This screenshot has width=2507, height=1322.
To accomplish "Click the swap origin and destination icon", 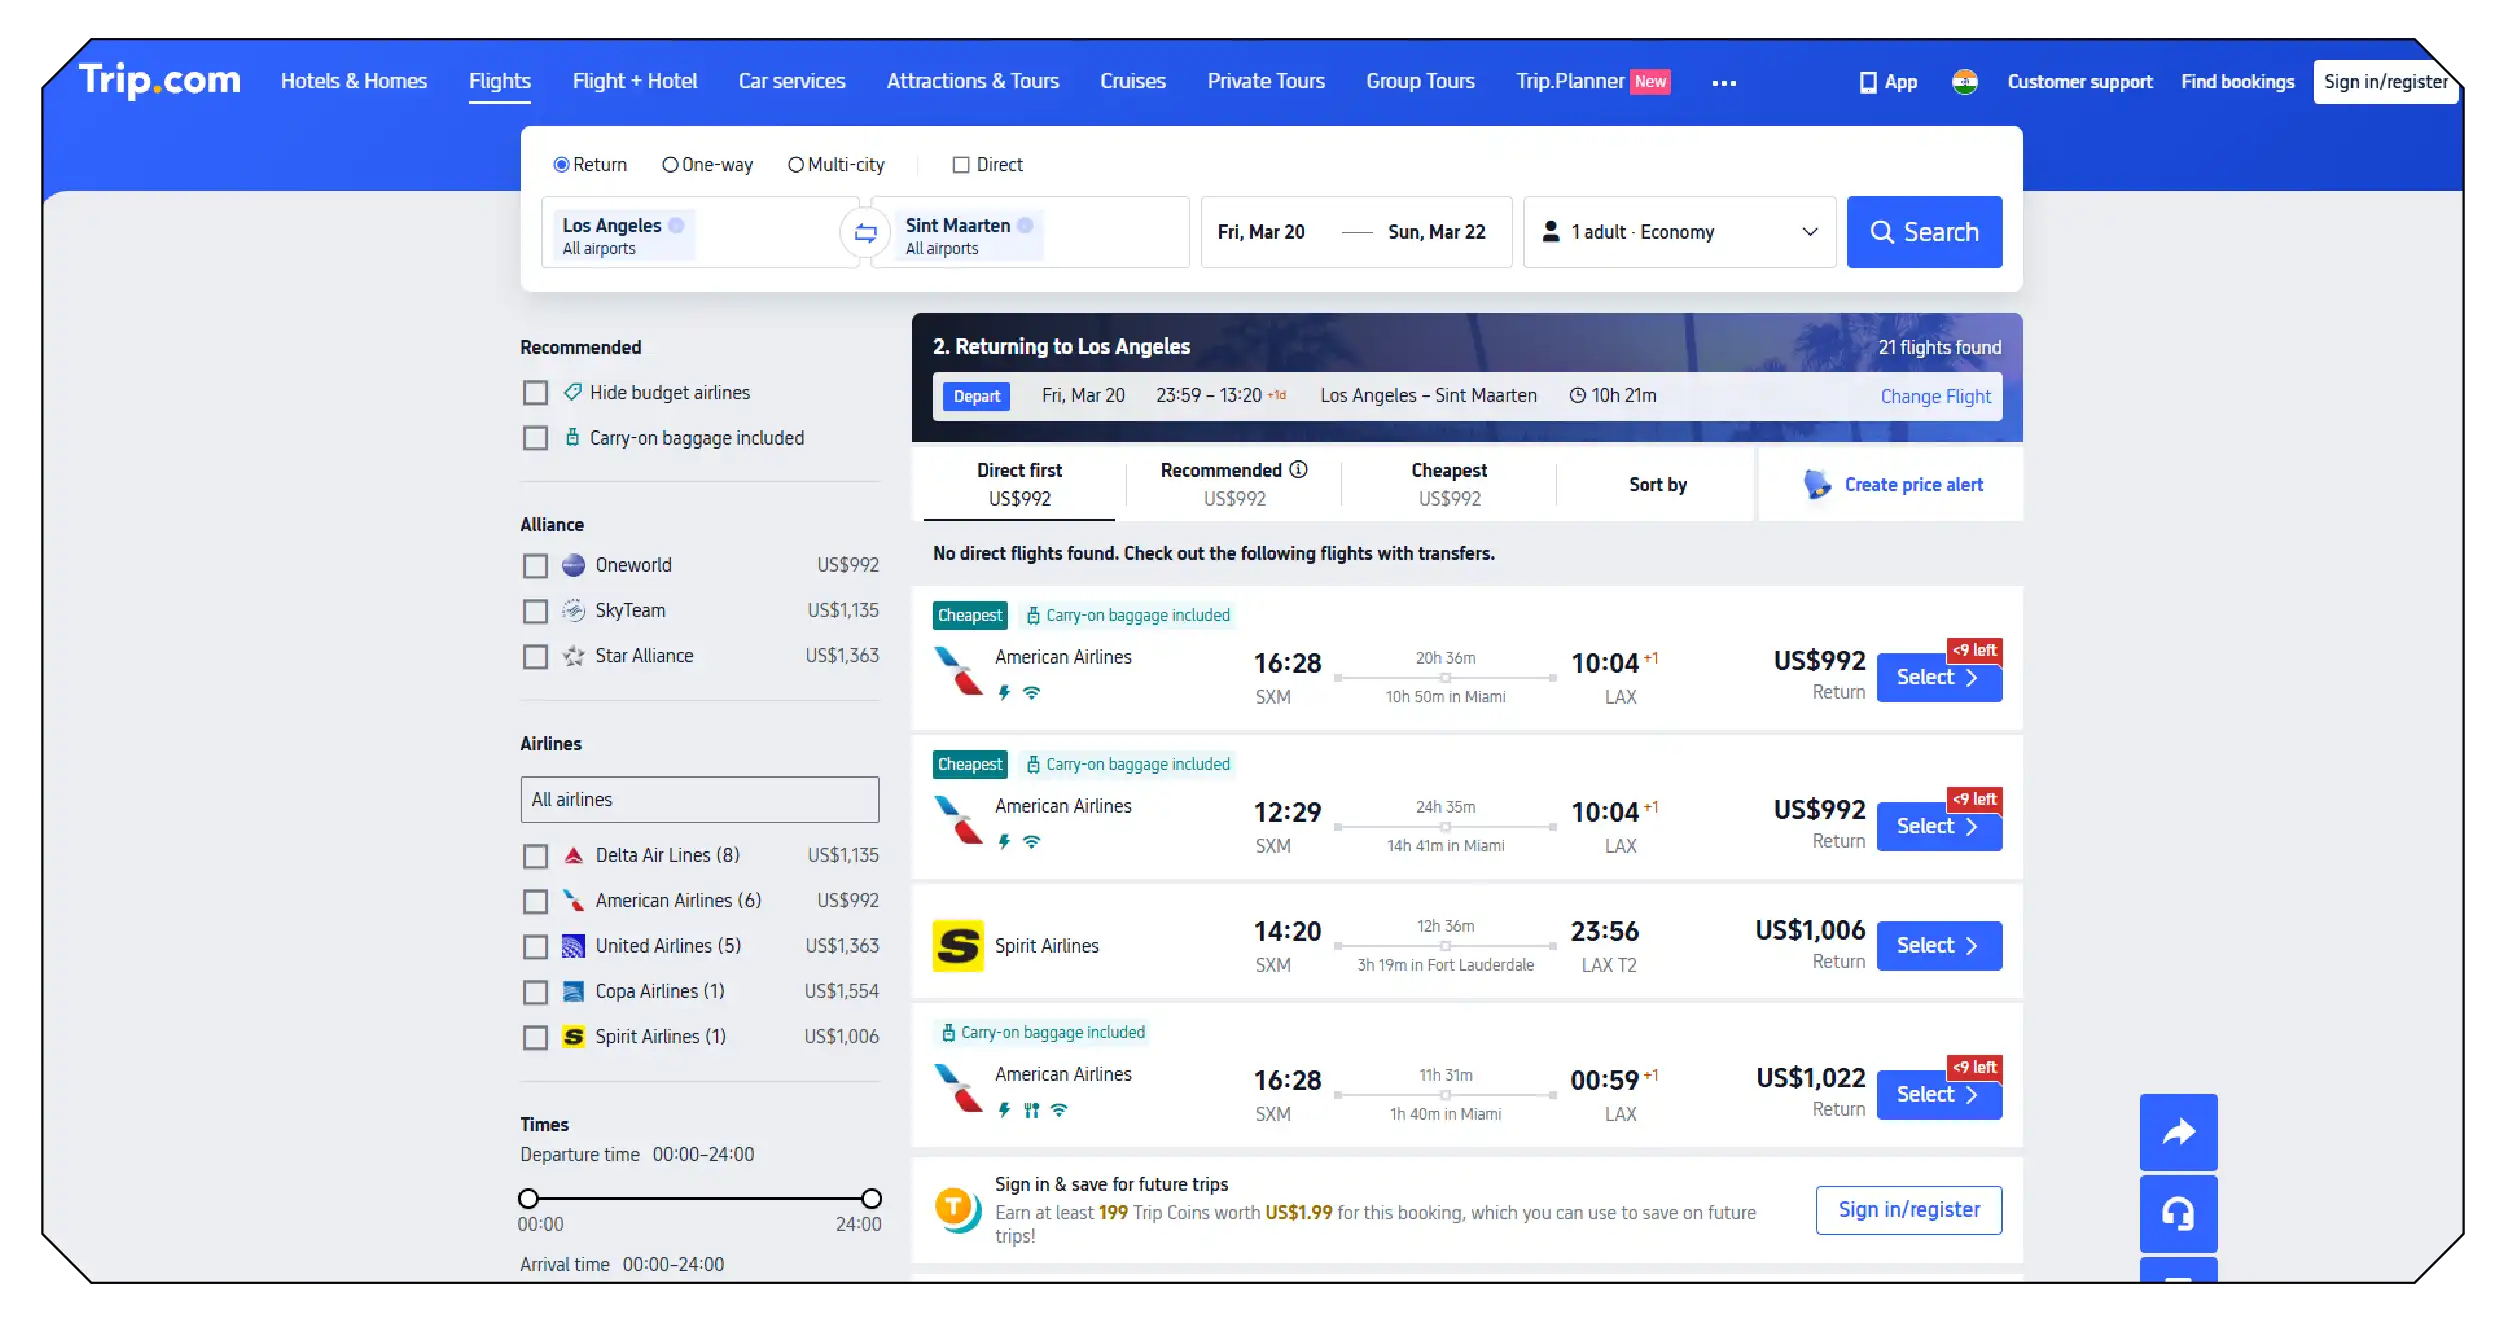I will click(865, 232).
